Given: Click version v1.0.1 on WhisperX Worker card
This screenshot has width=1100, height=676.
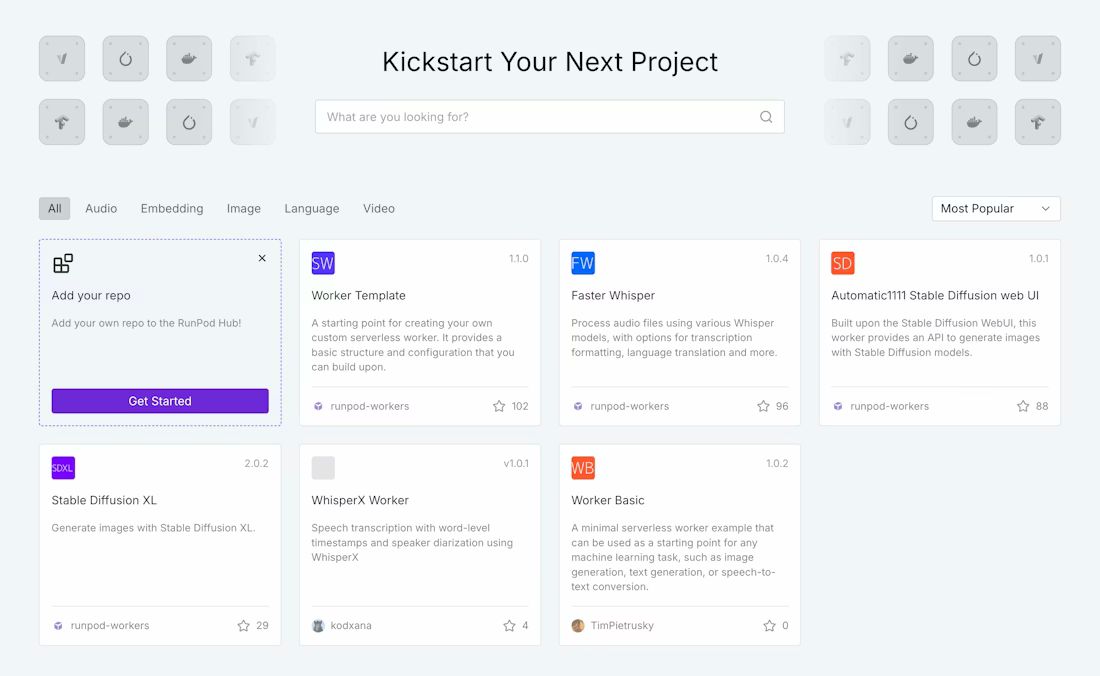Looking at the screenshot, I should (x=516, y=464).
